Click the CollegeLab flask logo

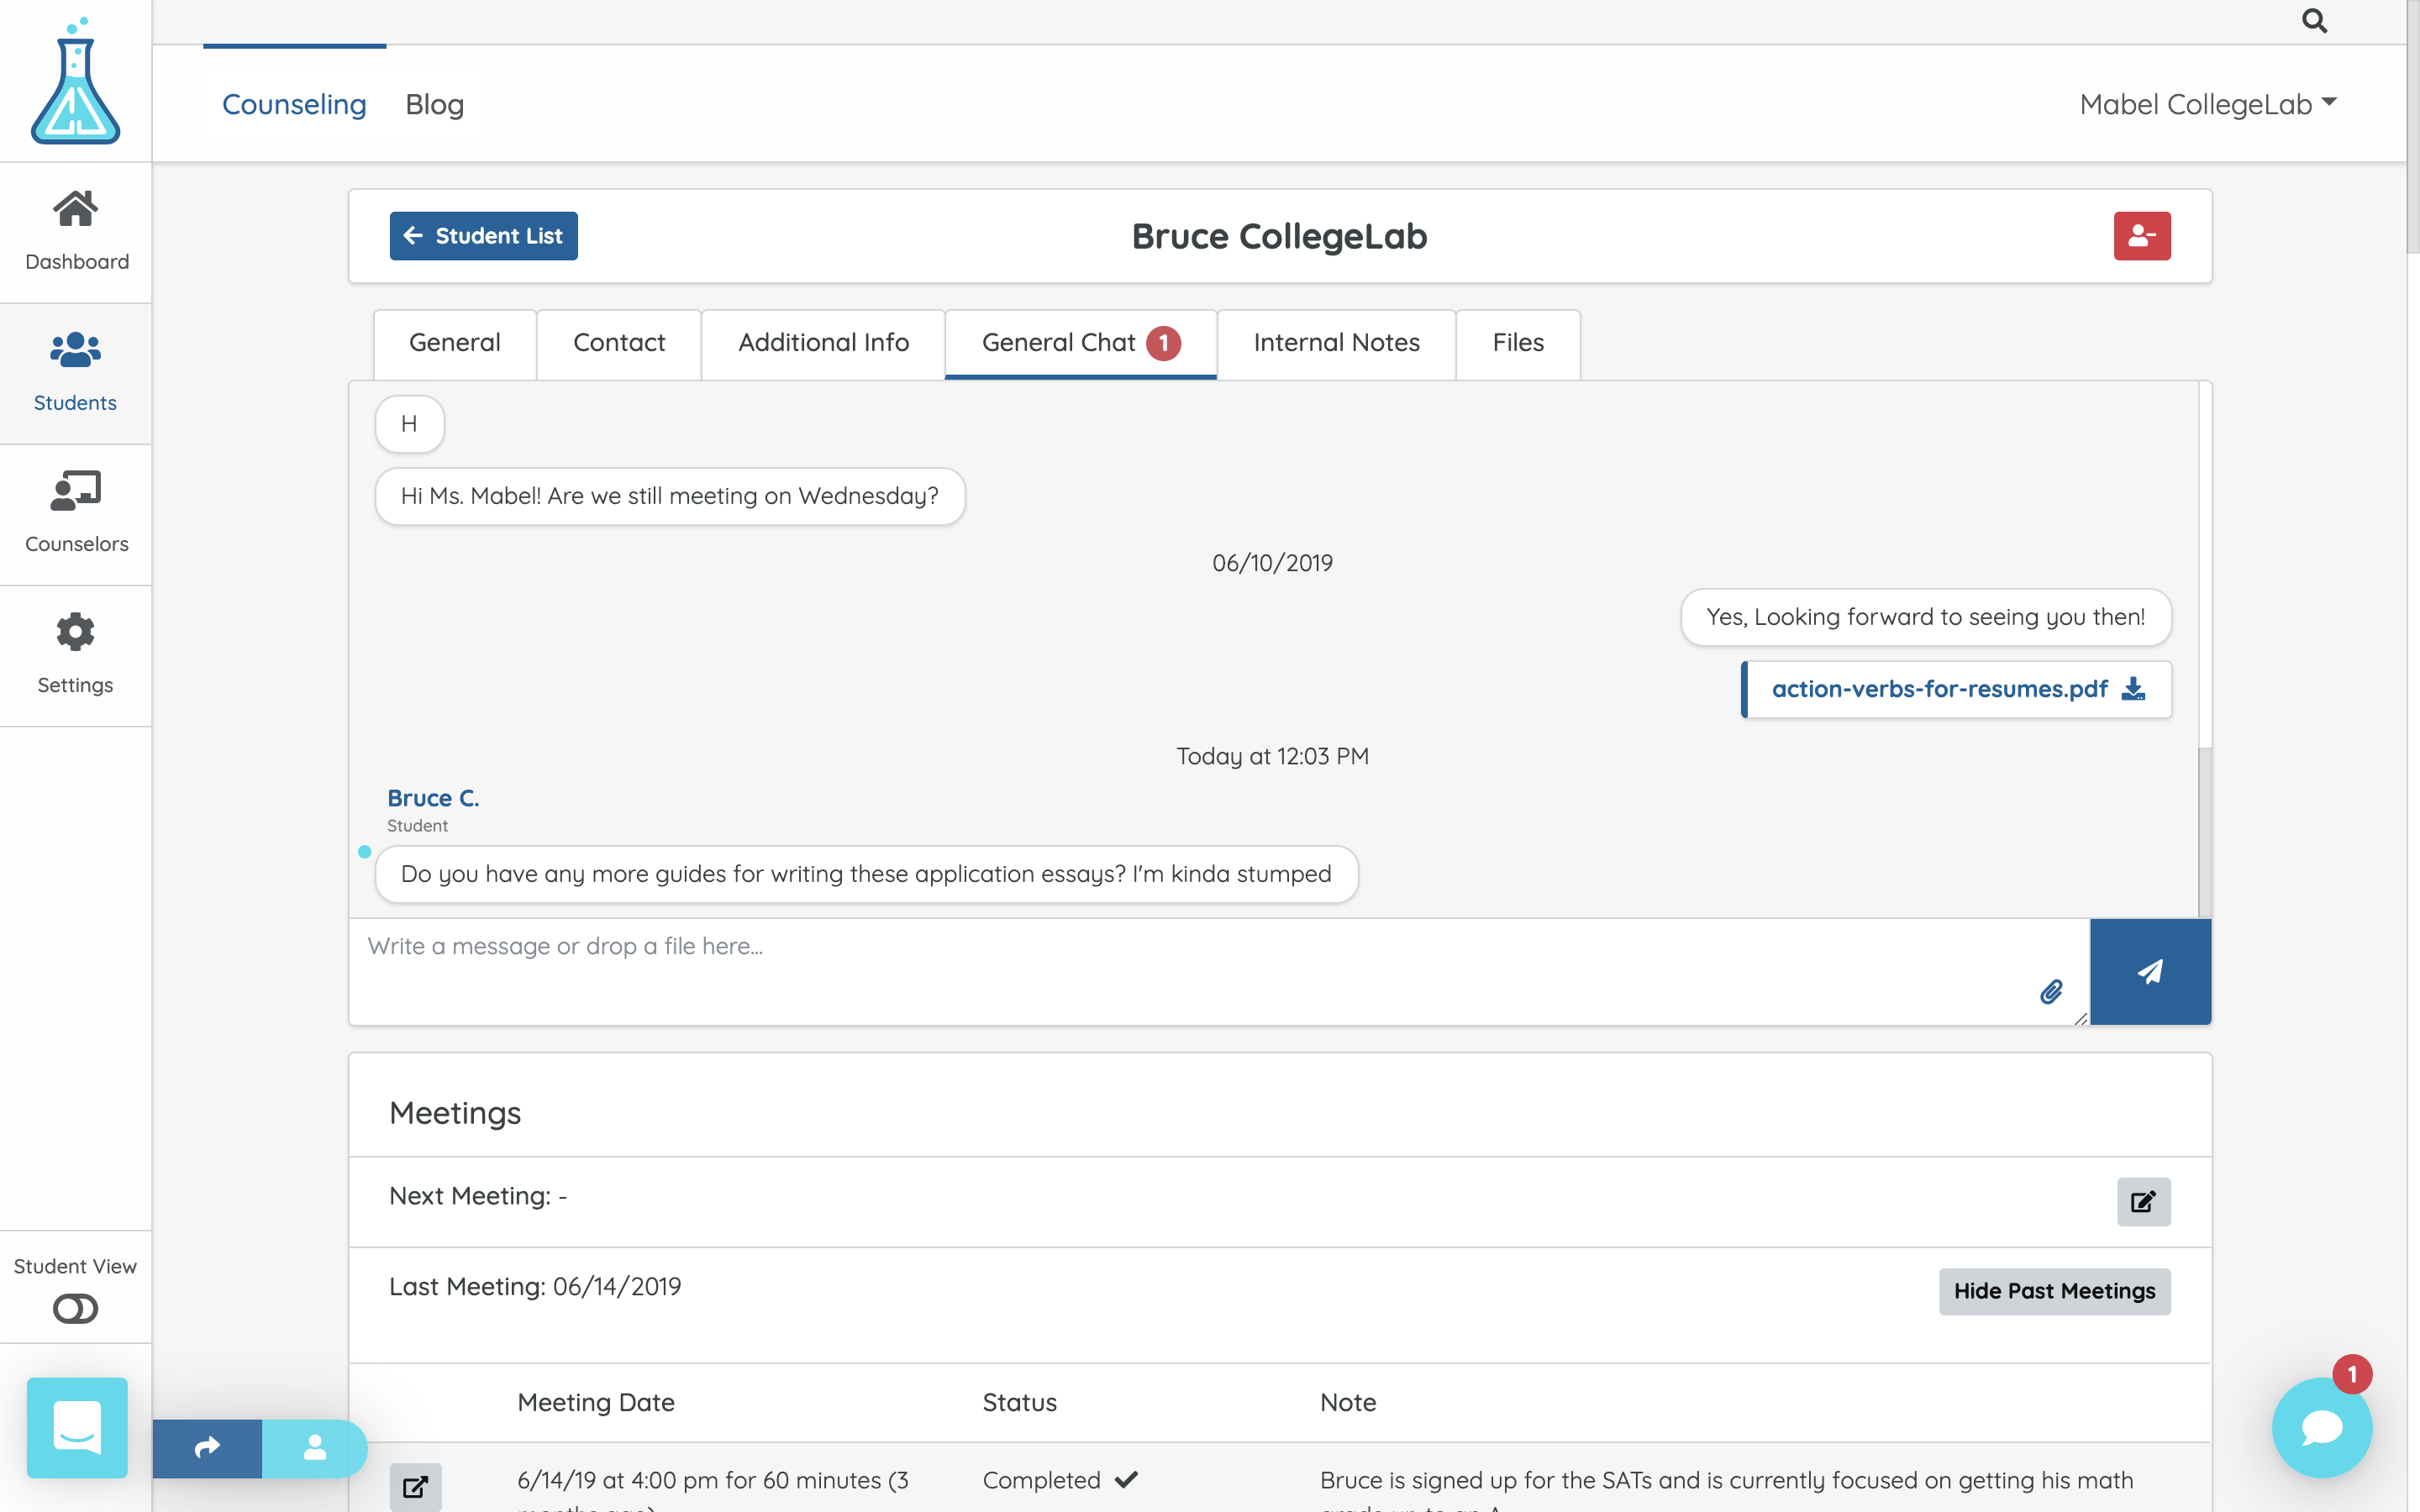75,81
